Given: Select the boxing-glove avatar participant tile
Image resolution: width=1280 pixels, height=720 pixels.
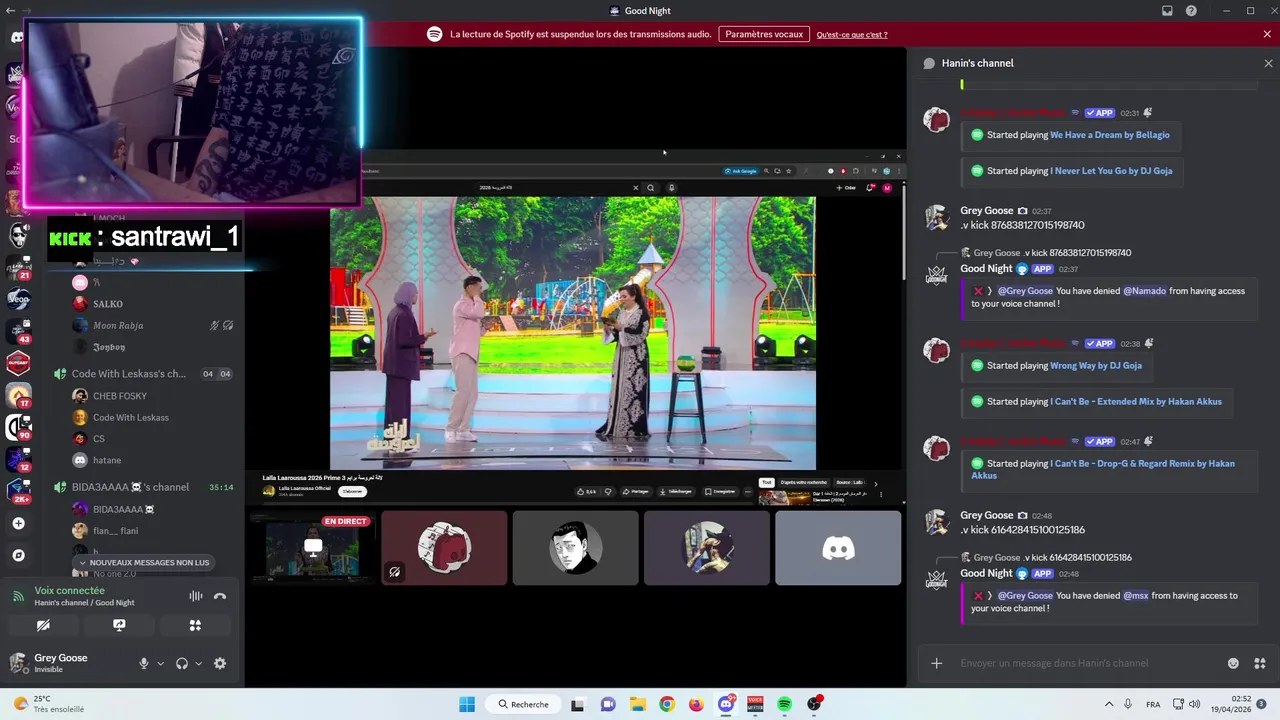Looking at the screenshot, I should pos(444,548).
